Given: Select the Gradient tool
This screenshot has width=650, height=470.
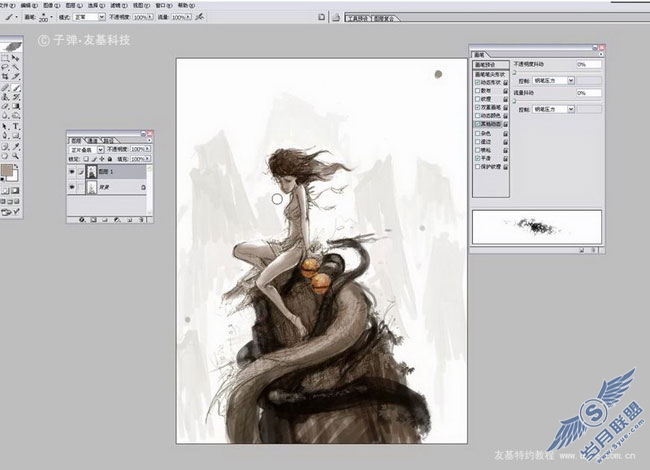Looking at the screenshot, I should pos(16,107).
